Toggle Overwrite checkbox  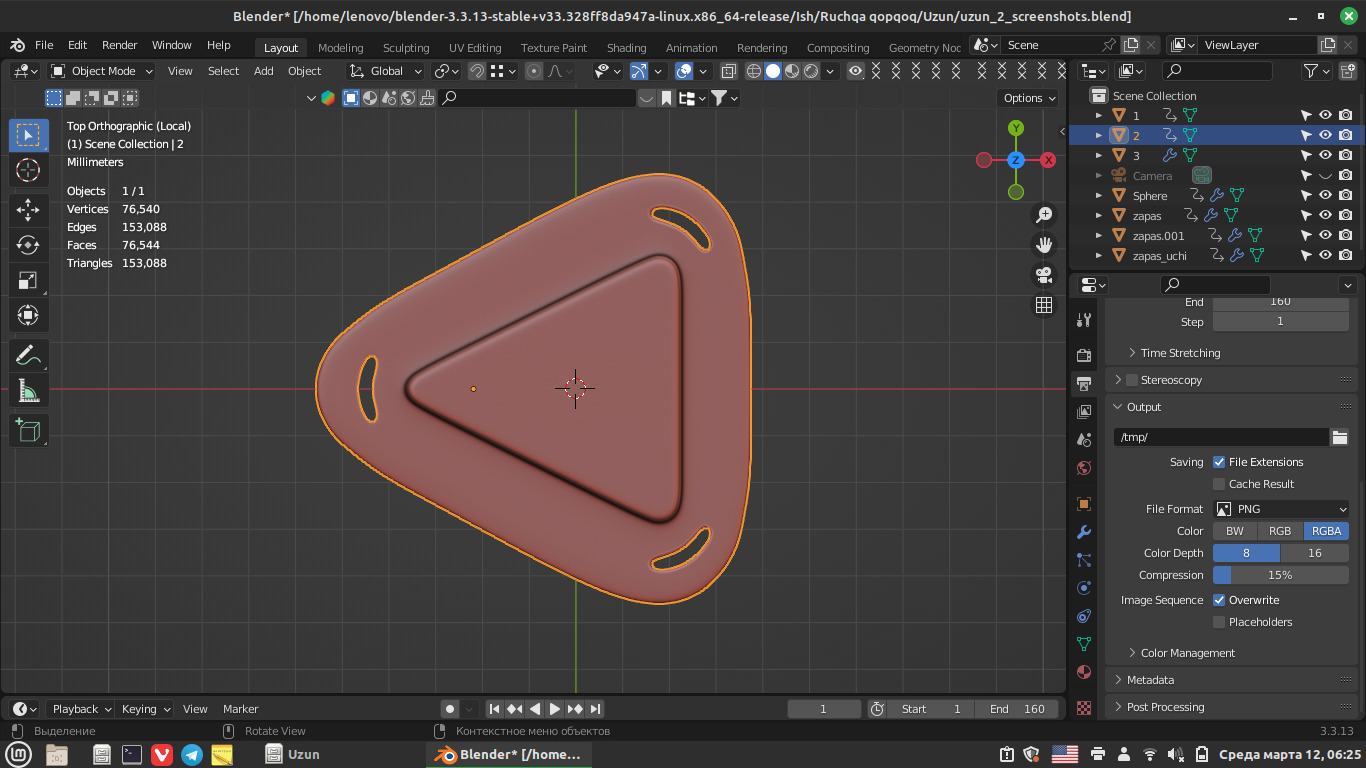1219,600
